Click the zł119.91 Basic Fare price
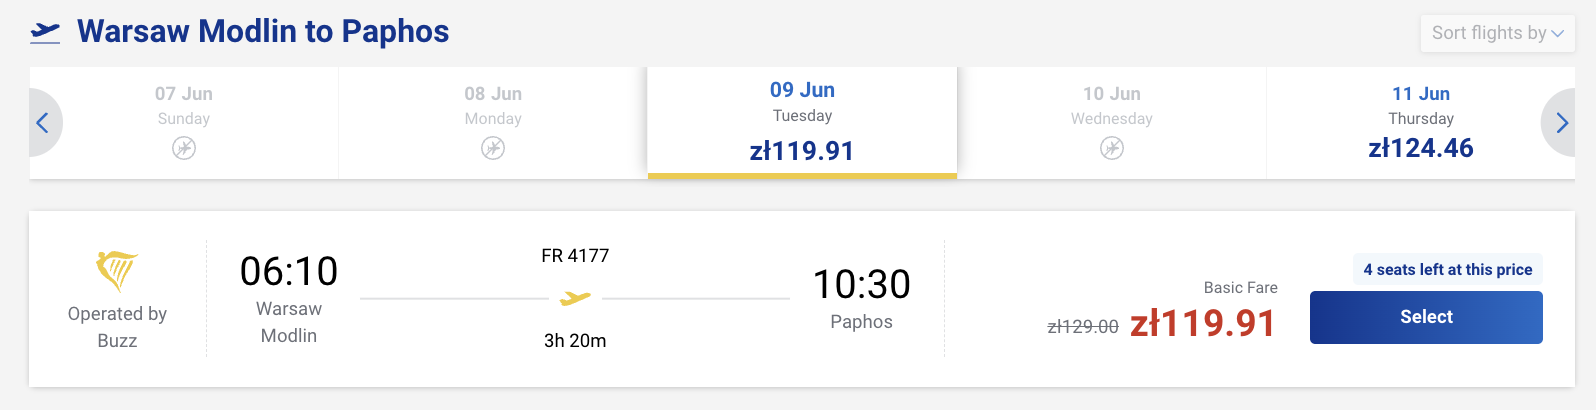The height and width of the screenshot is (410, 1596). point(1202,324)
